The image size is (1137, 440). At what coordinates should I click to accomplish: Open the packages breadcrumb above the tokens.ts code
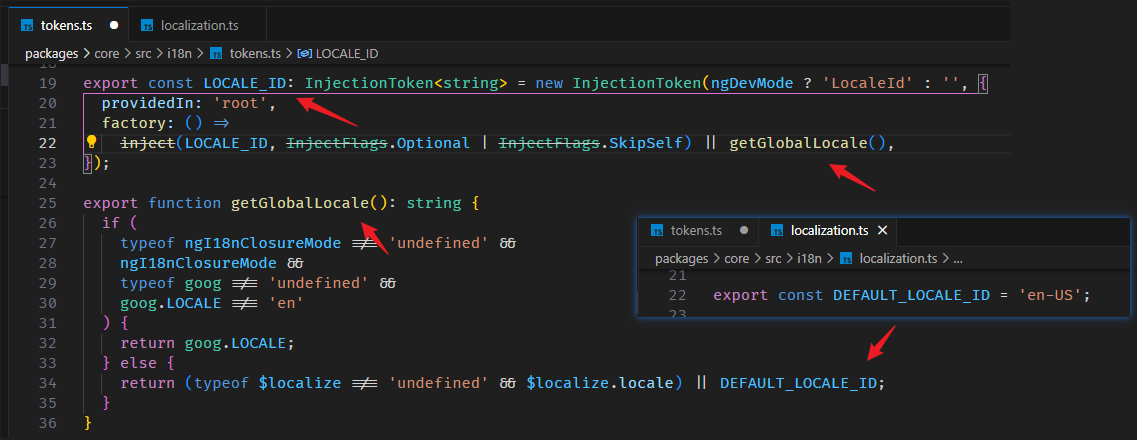coord(55,53)
